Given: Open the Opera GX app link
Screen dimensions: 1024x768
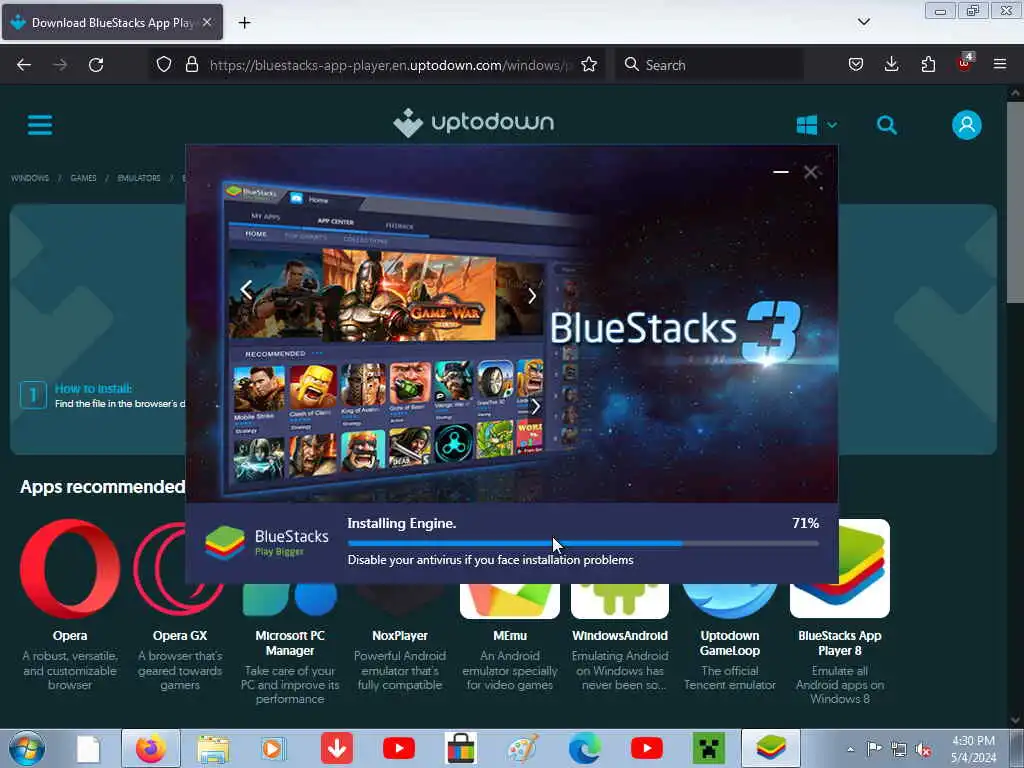Looking at the screenshot, I should [x=180, y=635].
